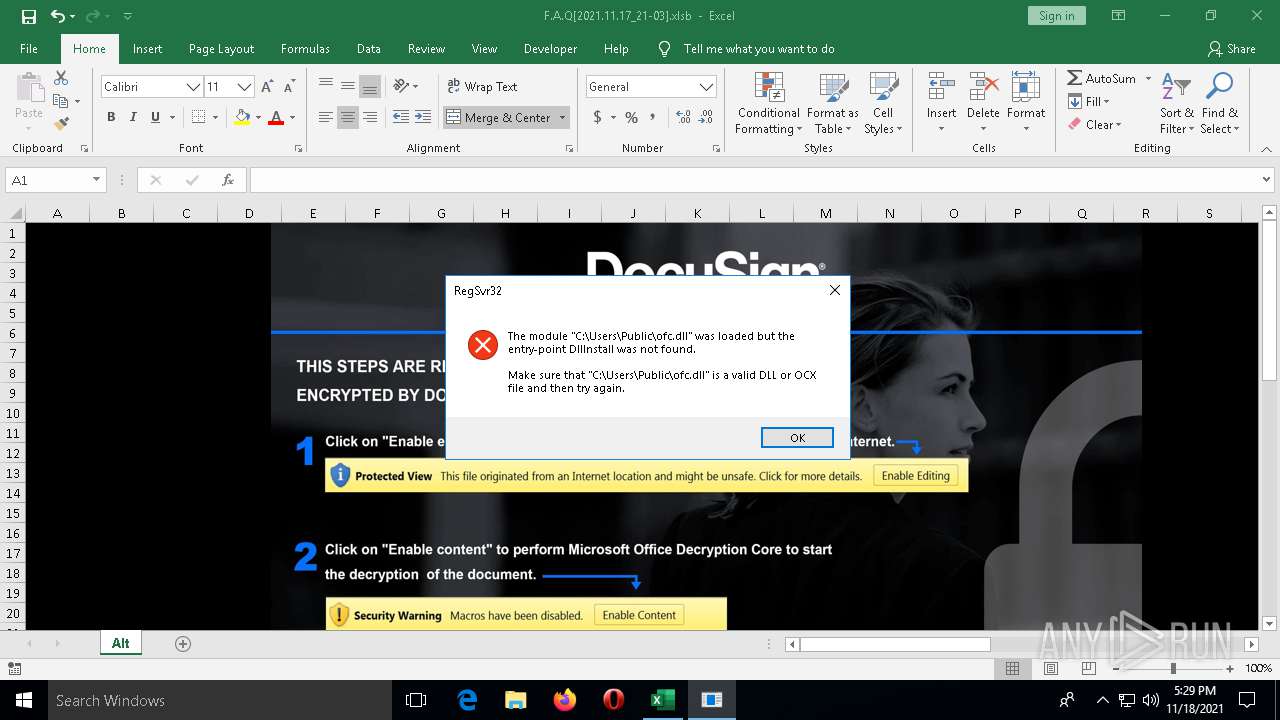Image resolution: width=1280 pixels, height=720 pixels.
Task: Click Sign in button in title bar
Action: click(1056, 16)
